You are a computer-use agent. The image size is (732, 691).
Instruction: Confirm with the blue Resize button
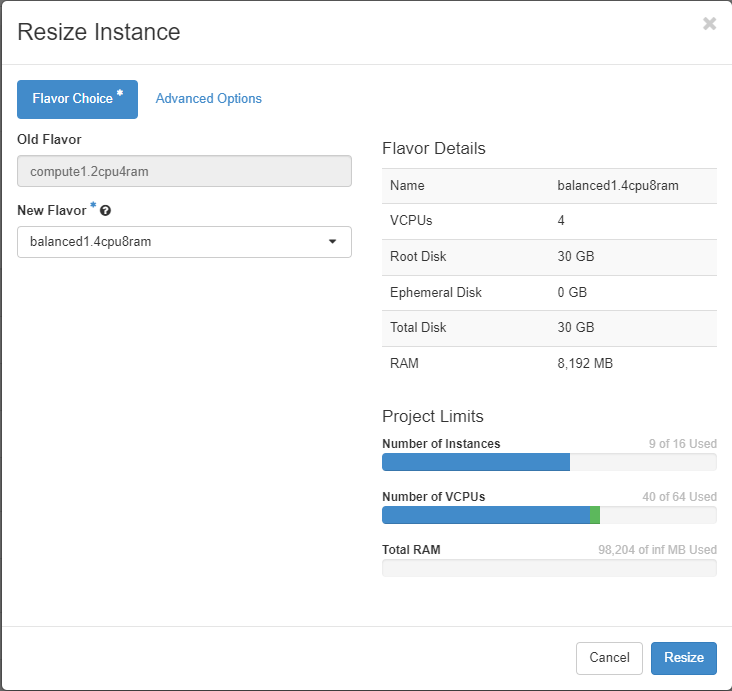click(x=683, y=658)
